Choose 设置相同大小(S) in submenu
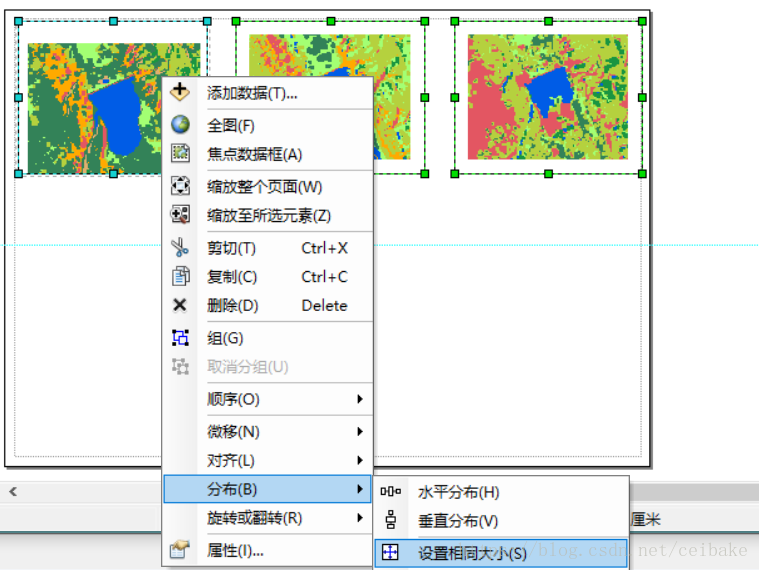This screenshot has width=759, height=570. point(501,553)
